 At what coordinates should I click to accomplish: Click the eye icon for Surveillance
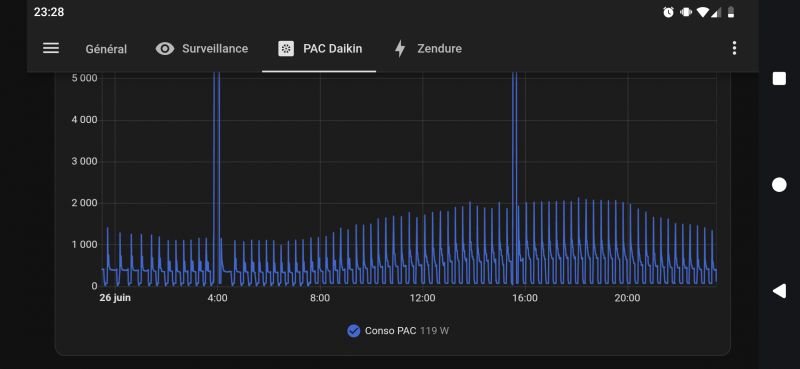(165, 49)
